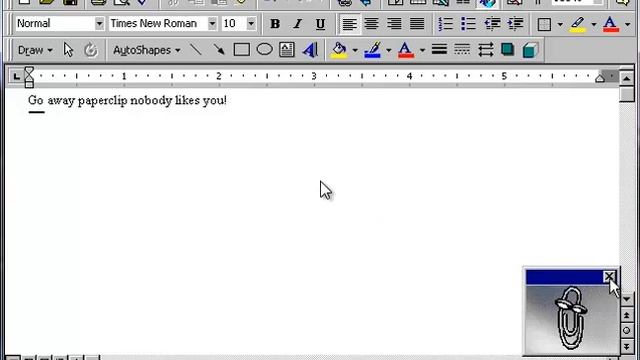640x360 pixels.
Task: Expand Formatting toolbar Font Color dropdown arrow
Action: point(627,24)
